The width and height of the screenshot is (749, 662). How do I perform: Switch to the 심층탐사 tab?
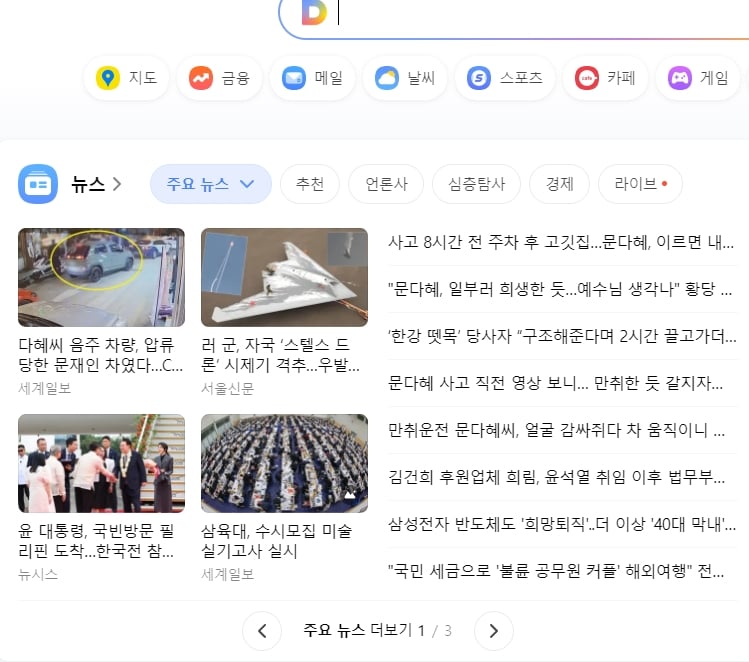(476, 184)
